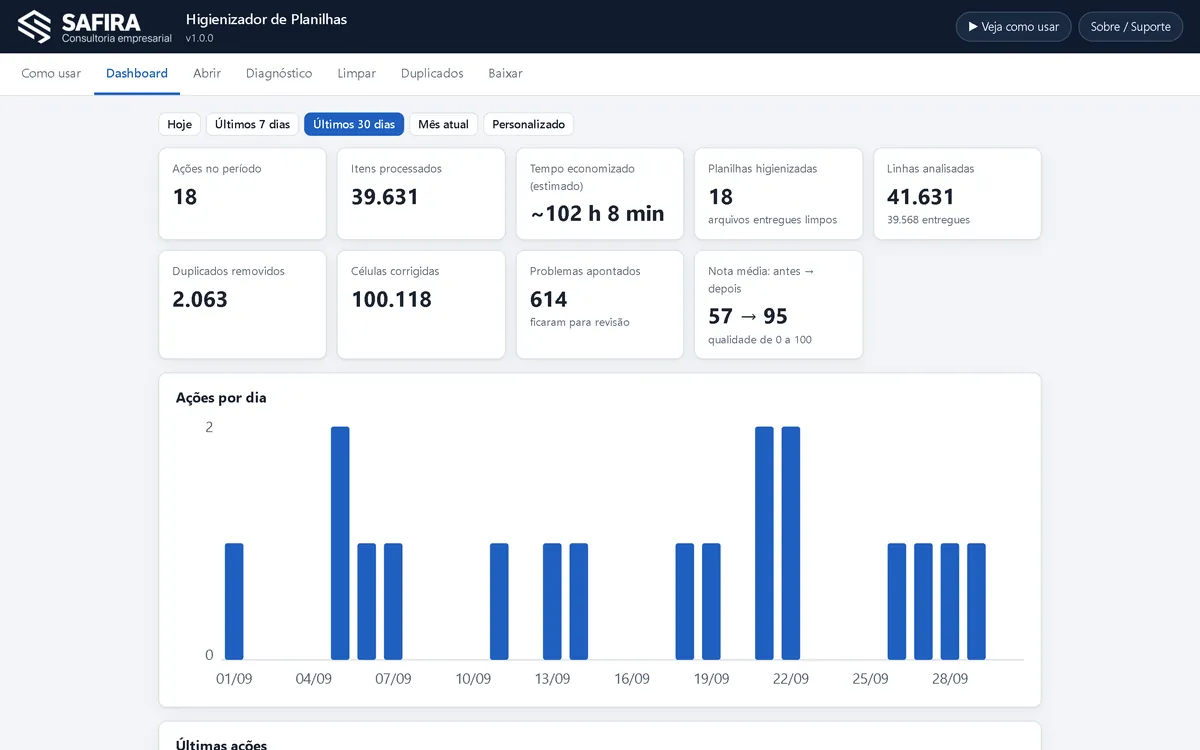Filter the dashboard by Hoje
The image size is (1200, 750).
(x=180, y=124)
